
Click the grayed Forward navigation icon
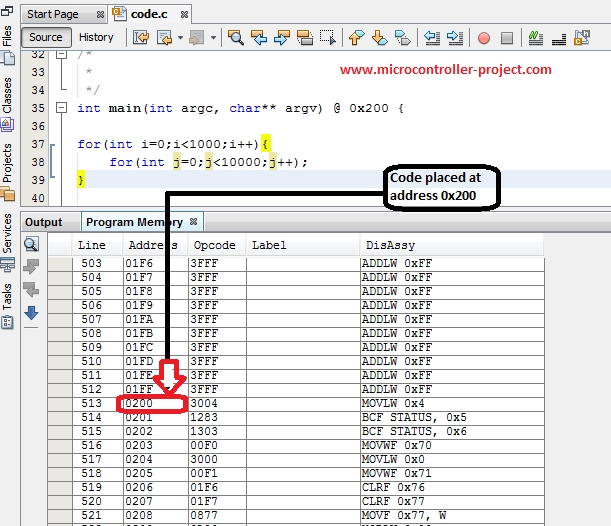tap(196, 38)
